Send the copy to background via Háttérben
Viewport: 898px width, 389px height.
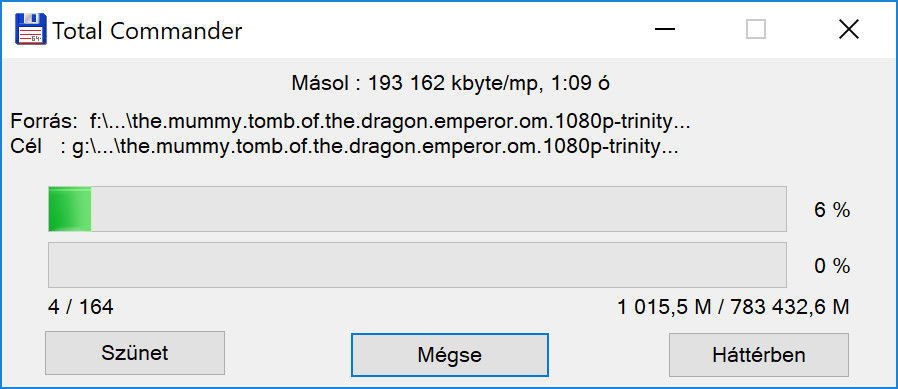tap(759, 355)
